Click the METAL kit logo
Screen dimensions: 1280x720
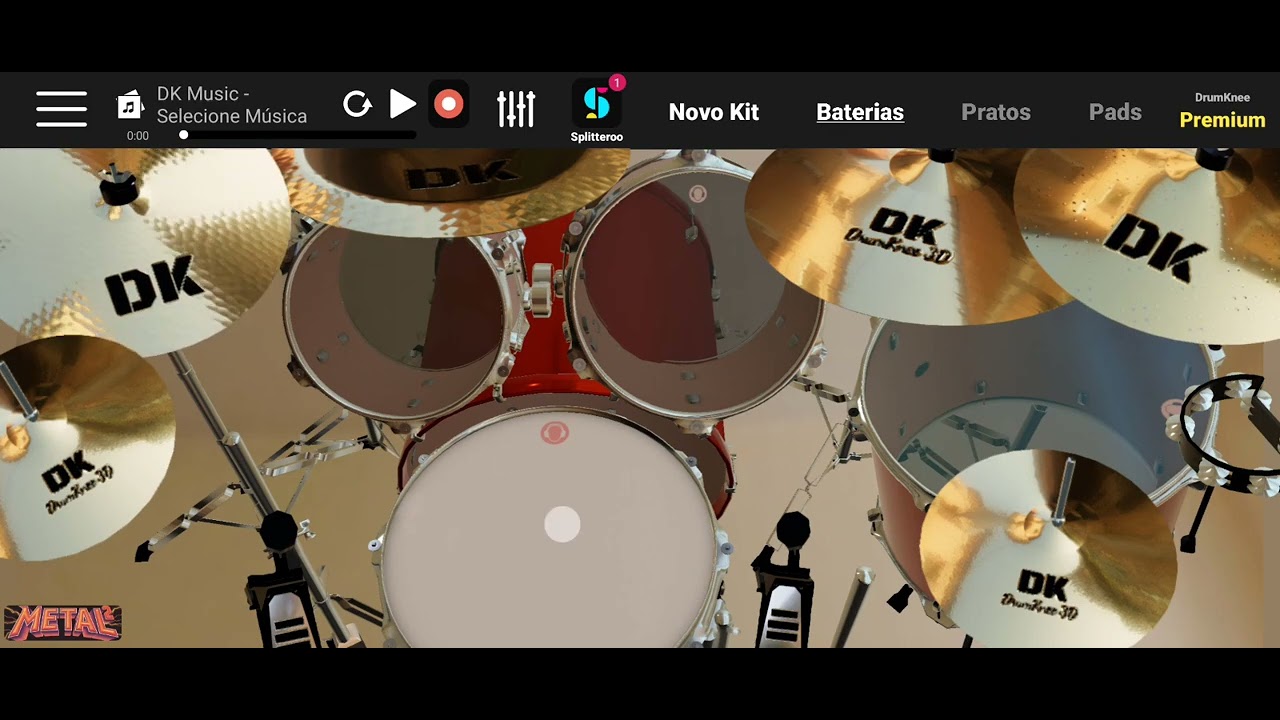click(x=63, y=622)
